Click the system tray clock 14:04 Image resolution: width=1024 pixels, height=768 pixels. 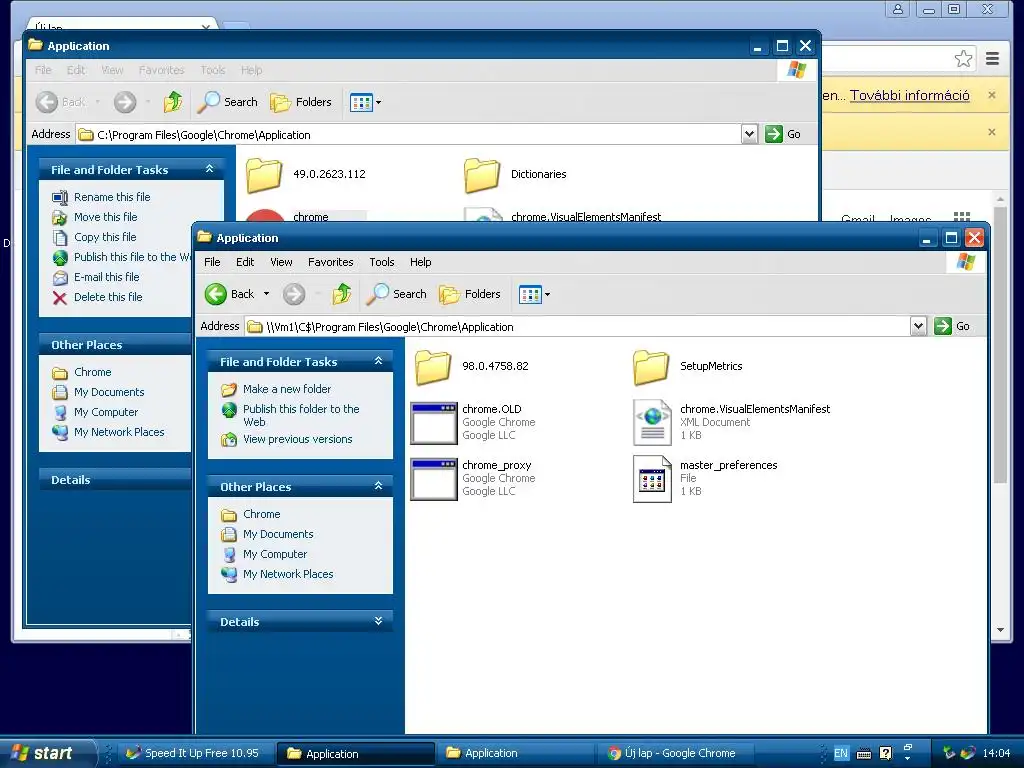(x=996, y=753)
